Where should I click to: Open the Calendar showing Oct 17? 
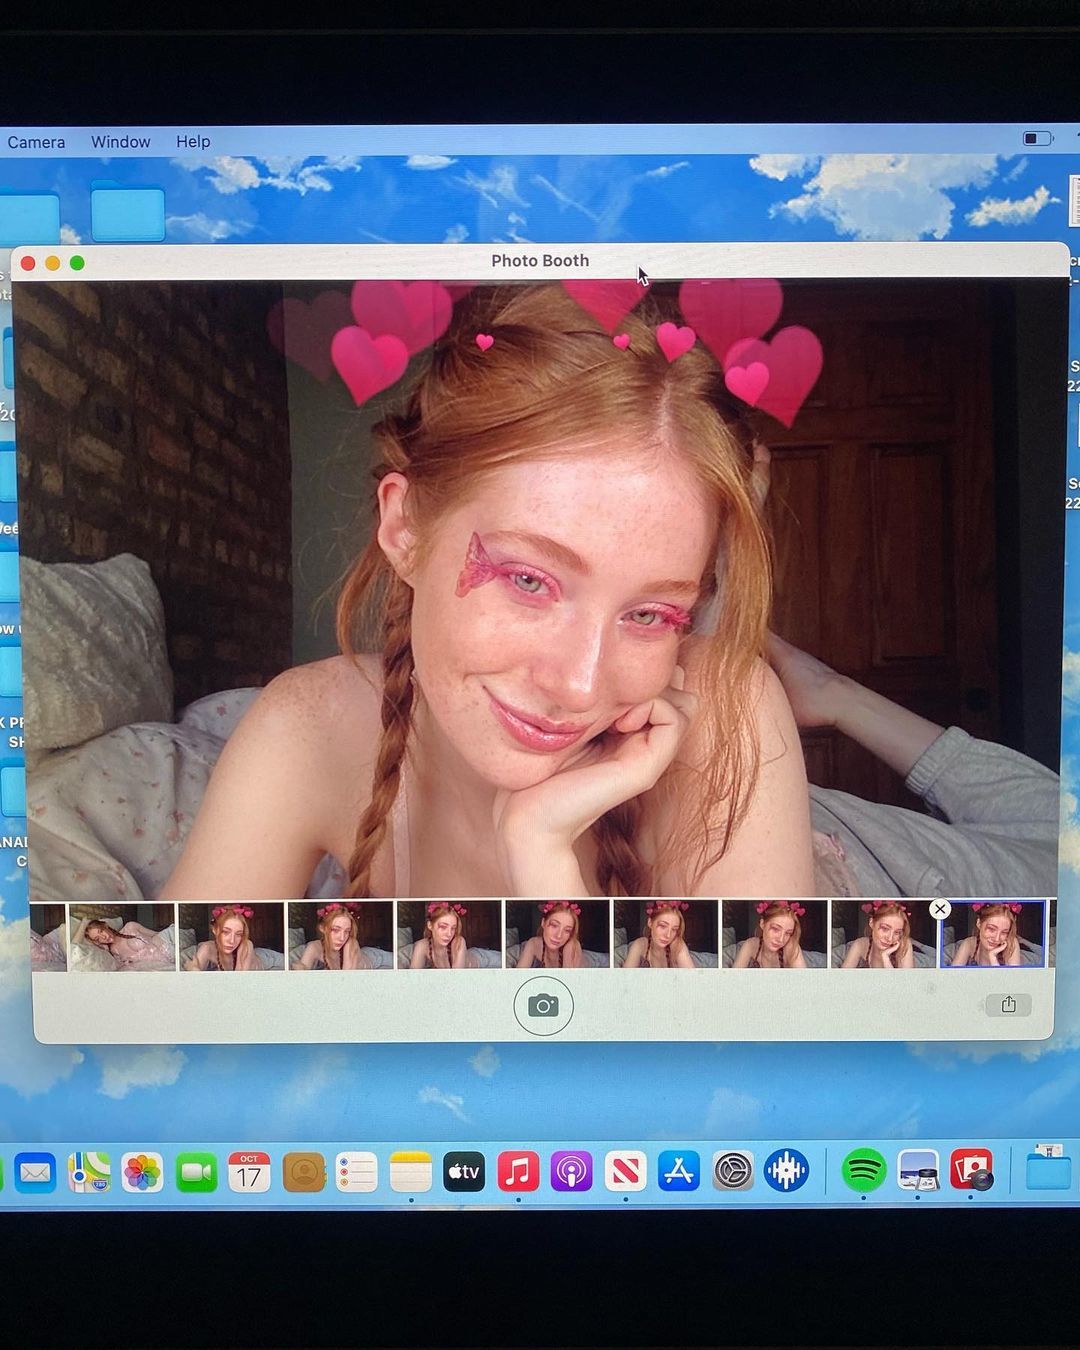click(249, 1172)
